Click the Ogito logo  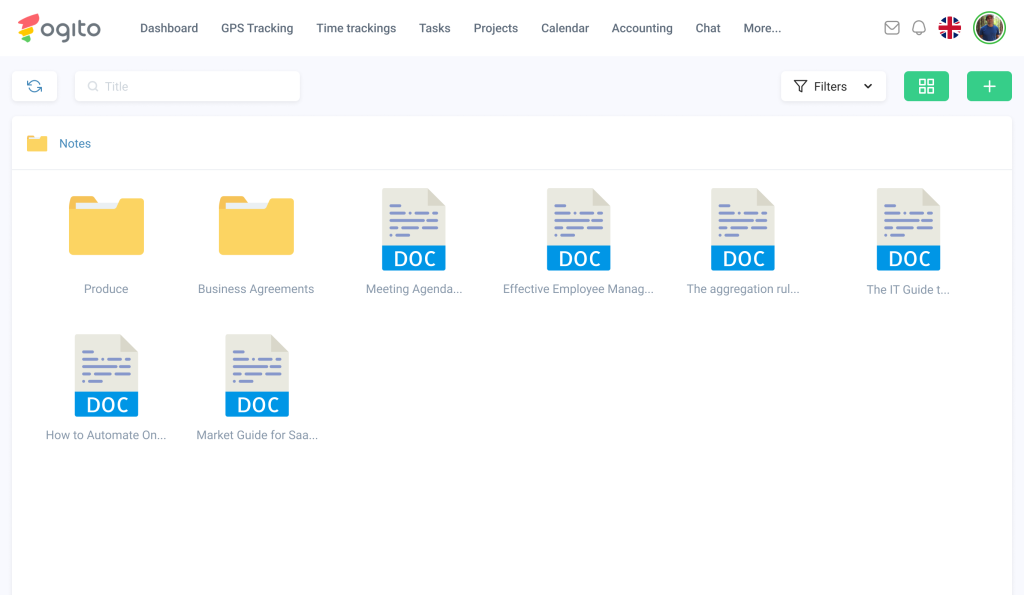tap(60, 28)
